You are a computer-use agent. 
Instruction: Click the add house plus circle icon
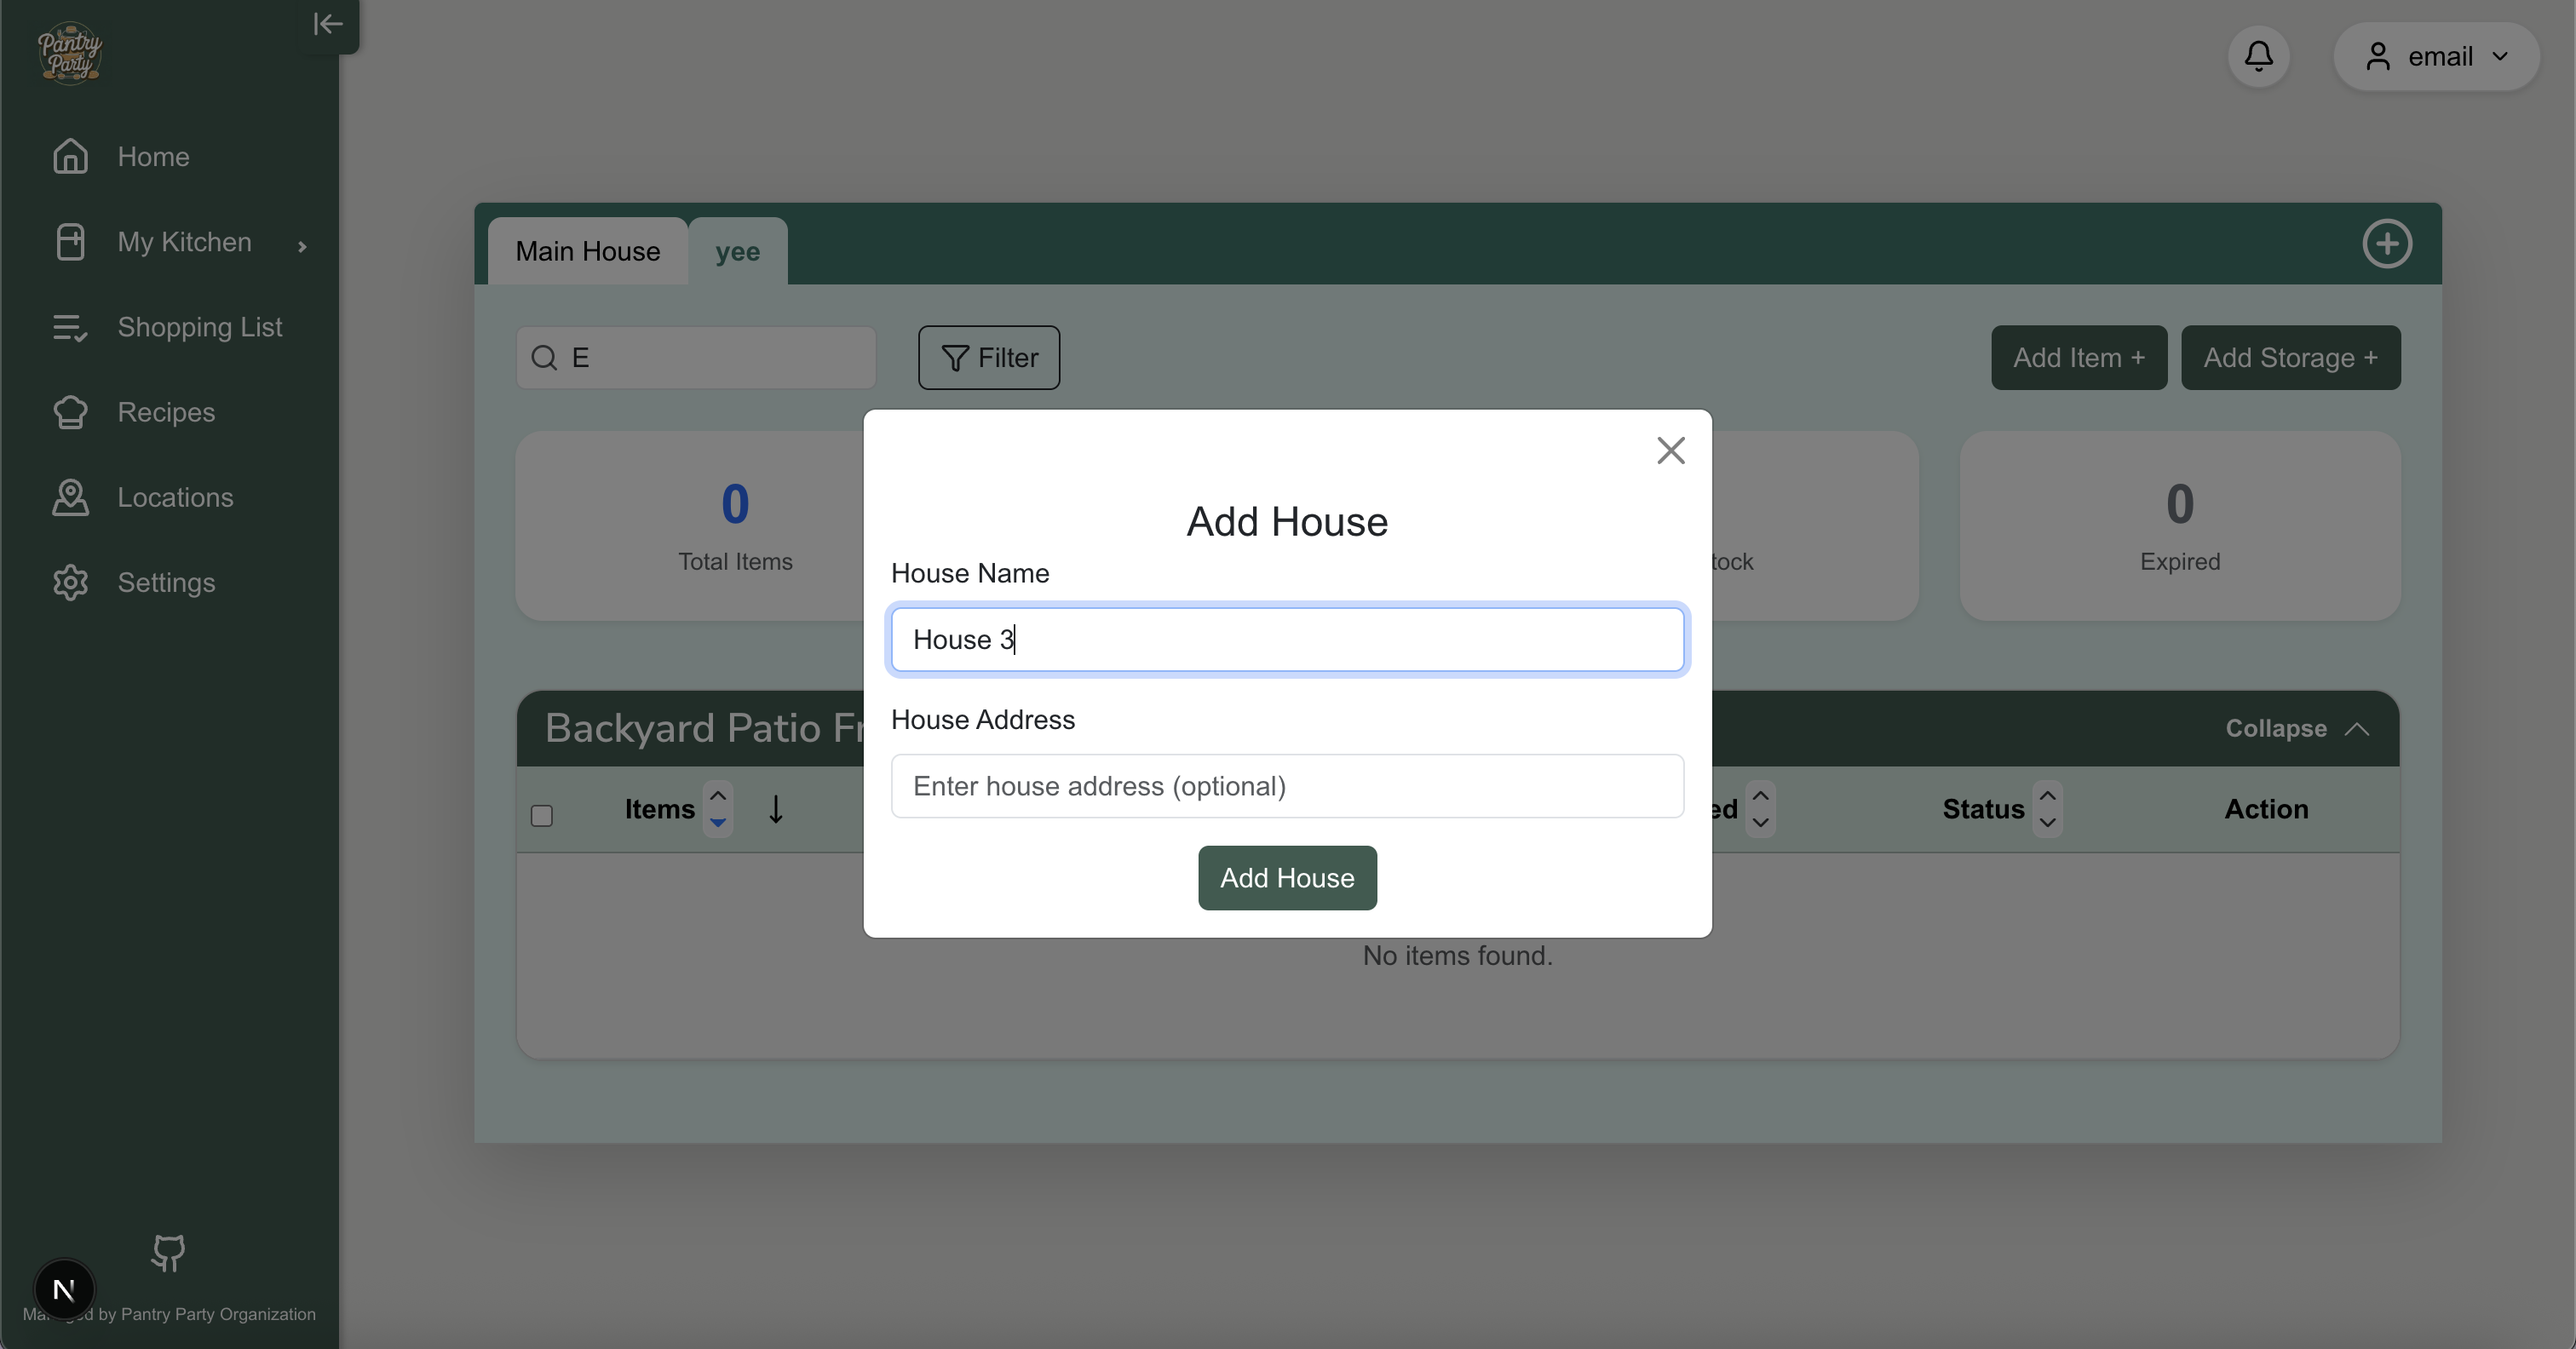pyautogui.click(x=2387, y=243)
